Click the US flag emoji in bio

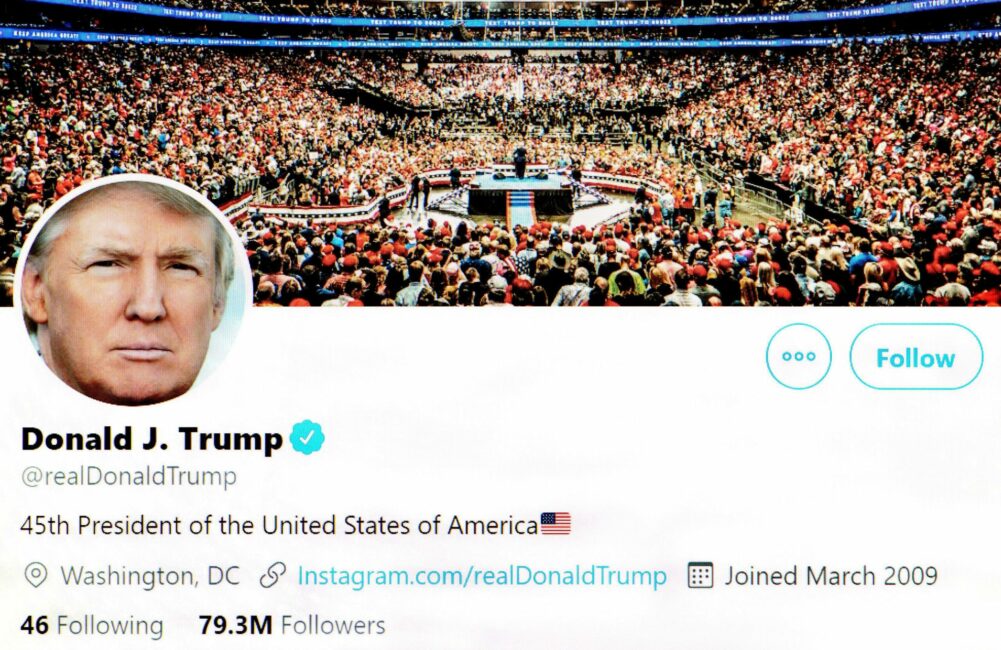point(555,524)
